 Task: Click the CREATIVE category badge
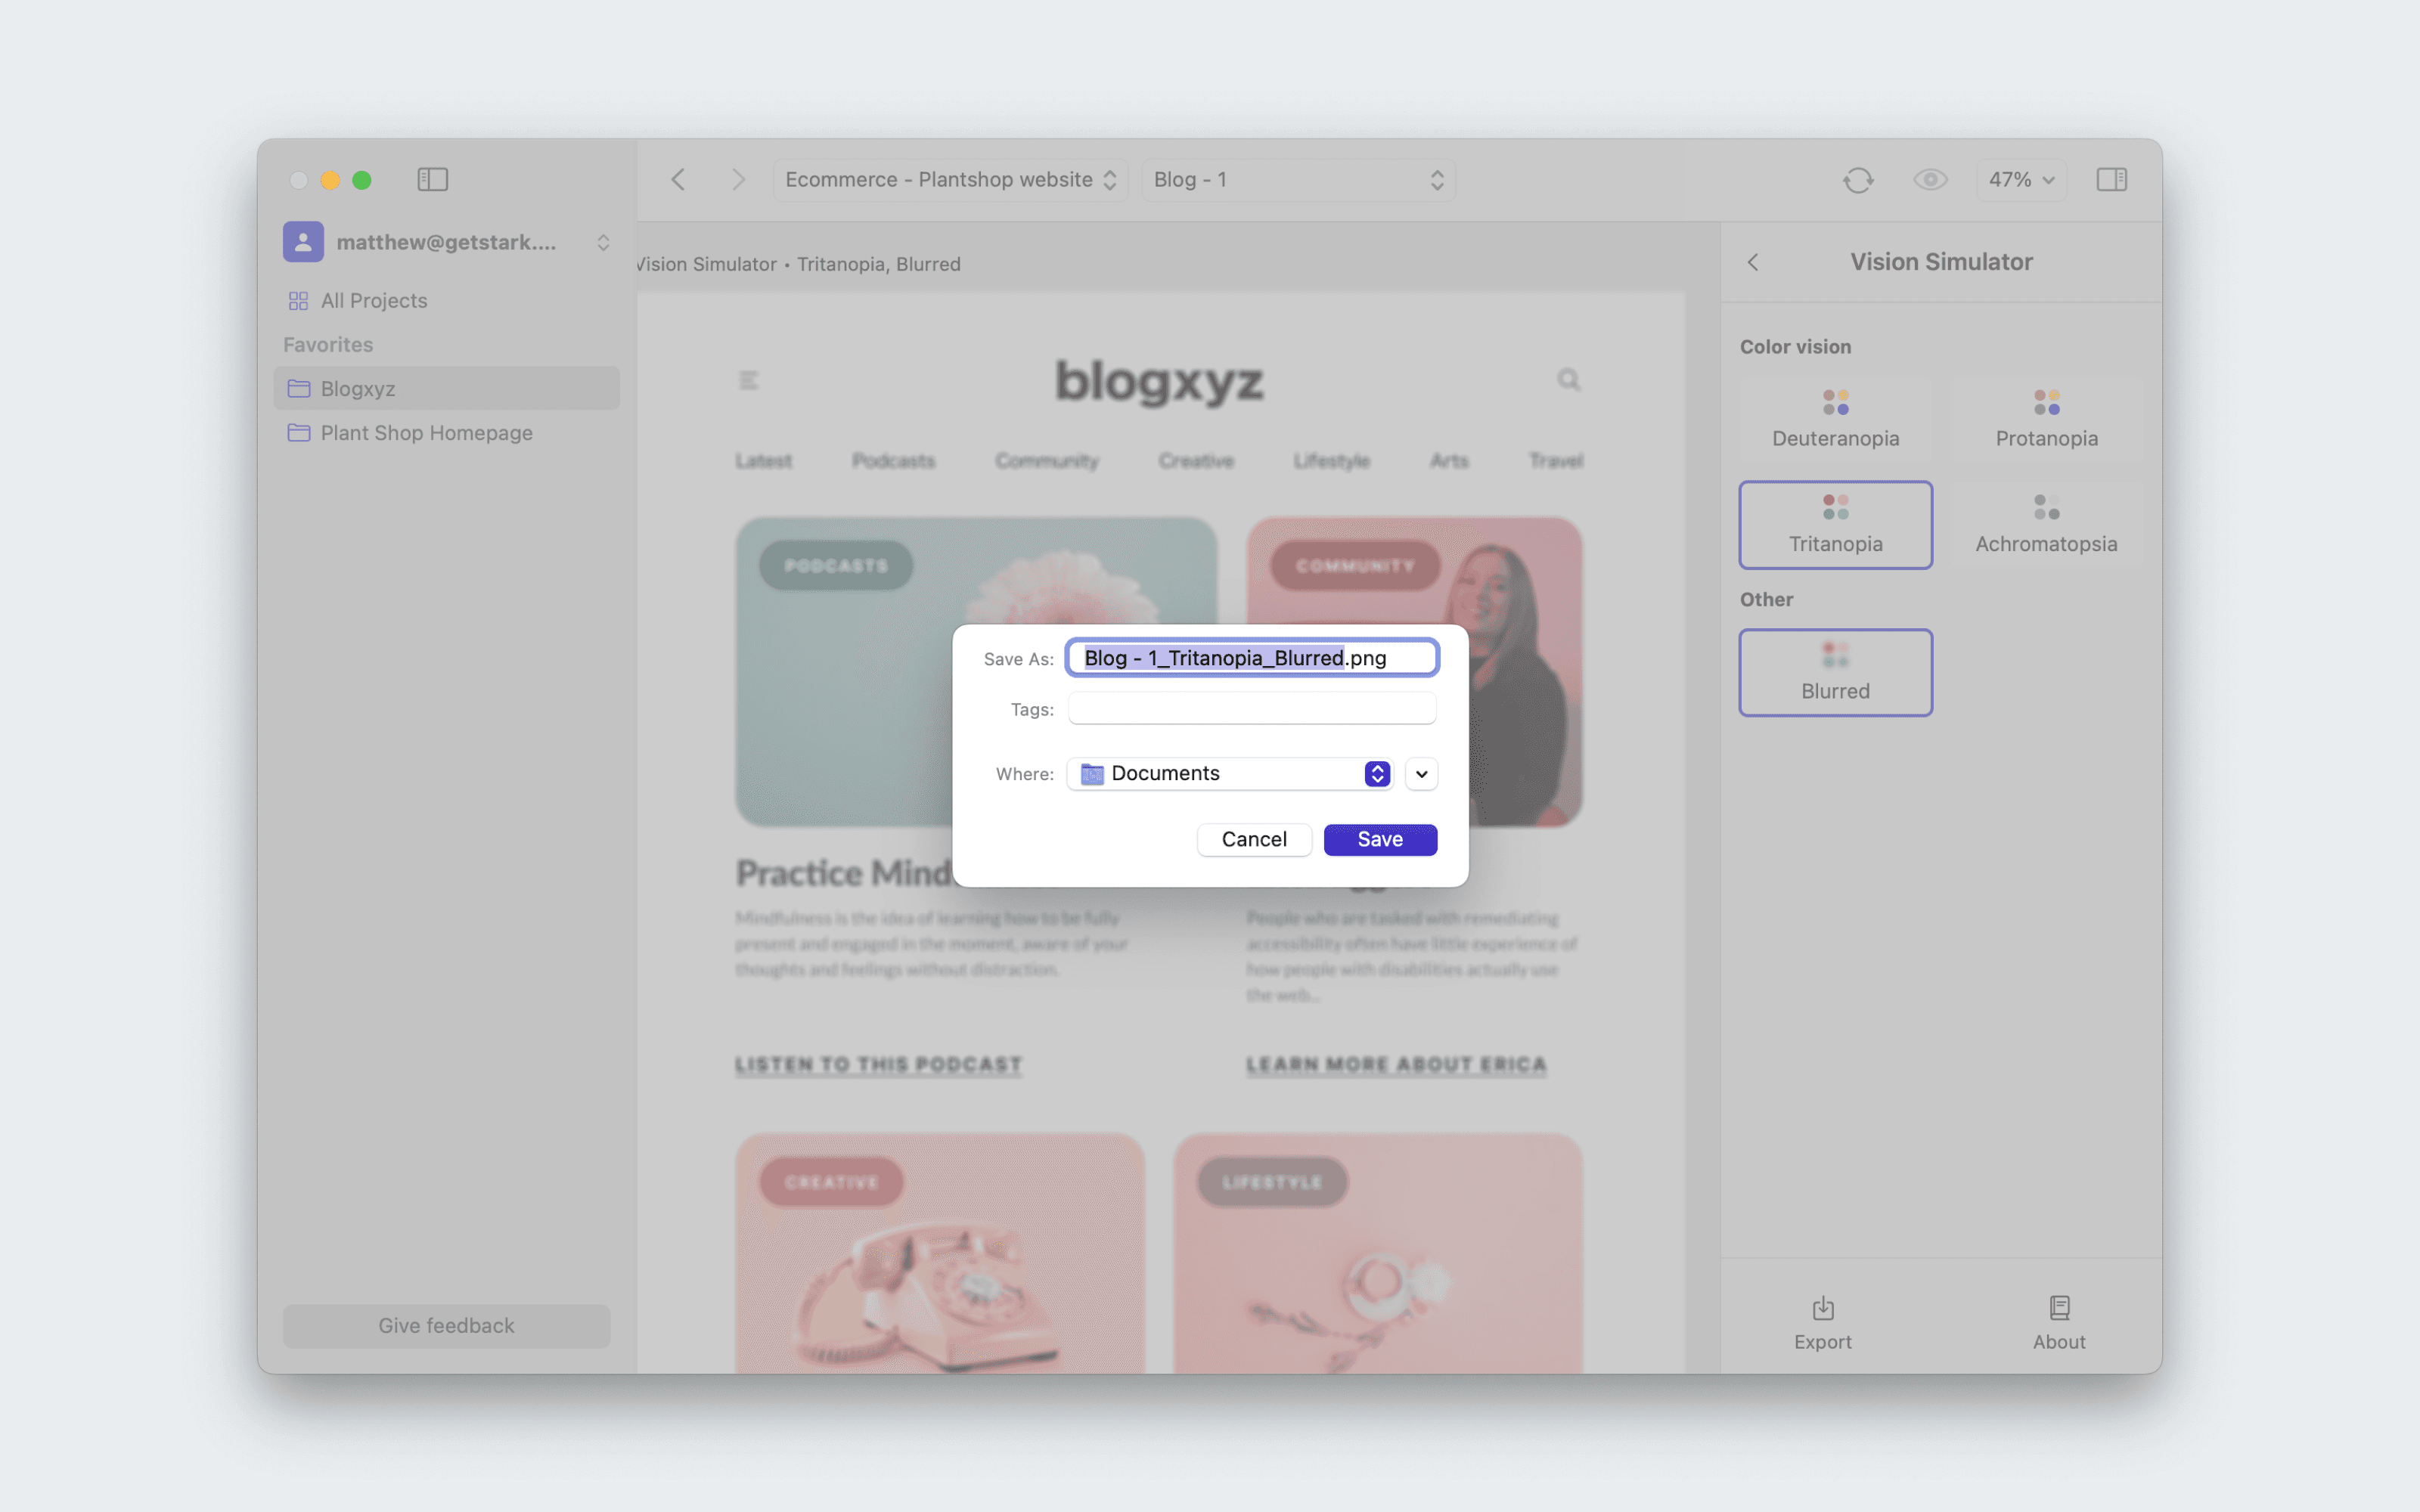coord(832,1183)
